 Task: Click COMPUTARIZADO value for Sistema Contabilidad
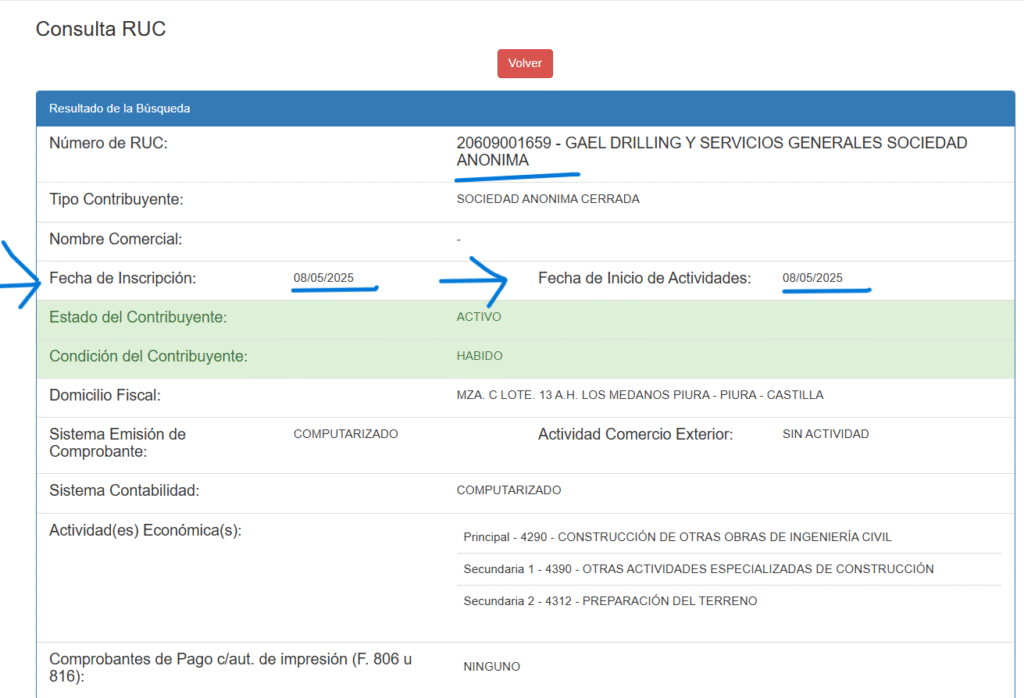coord(508,490)
